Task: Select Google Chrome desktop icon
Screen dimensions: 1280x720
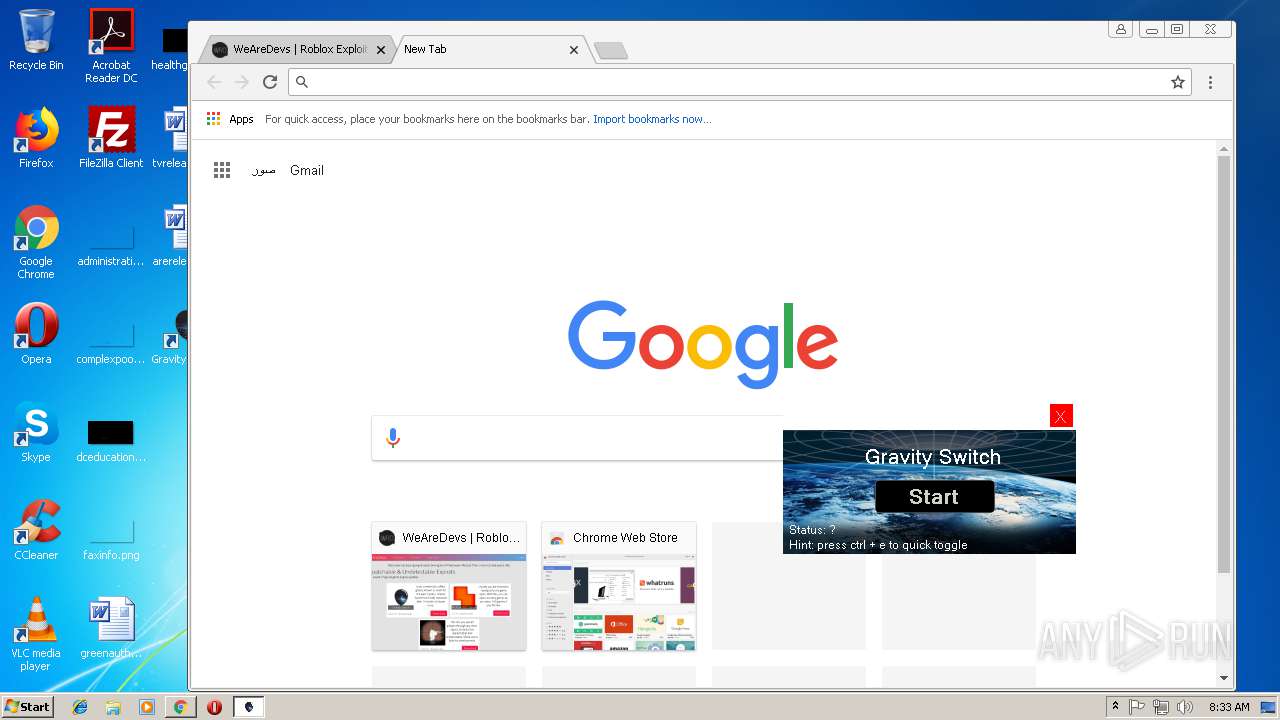Action: tap(36, 242)
